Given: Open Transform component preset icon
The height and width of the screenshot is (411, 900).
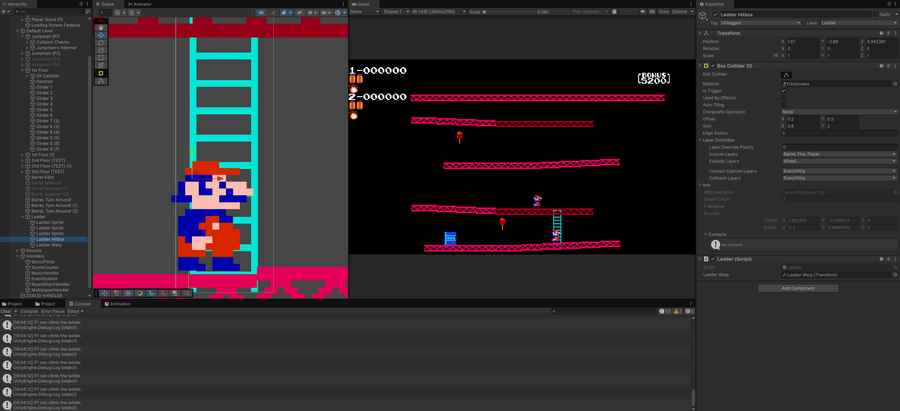Looking at the screenshot, I should tap(889, 33).
